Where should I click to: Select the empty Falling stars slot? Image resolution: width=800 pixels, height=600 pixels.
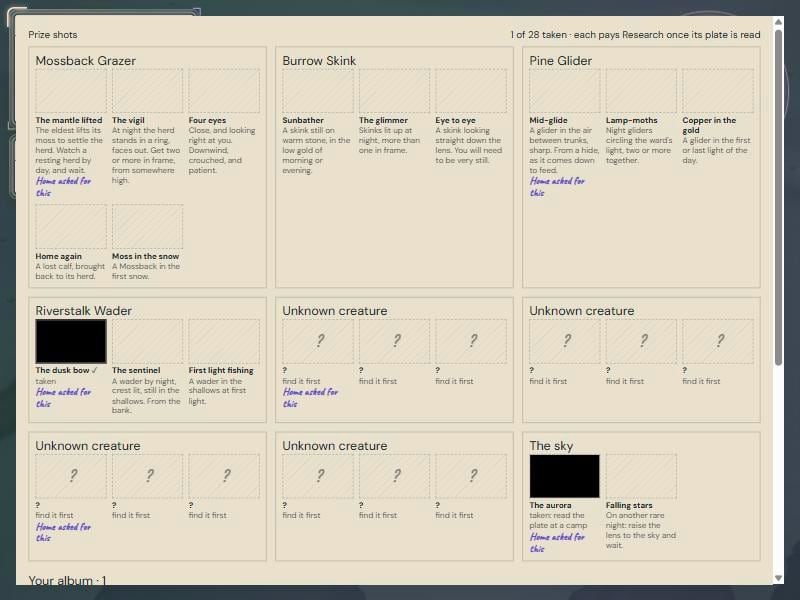pyautogui.click(x=641, y=476)
